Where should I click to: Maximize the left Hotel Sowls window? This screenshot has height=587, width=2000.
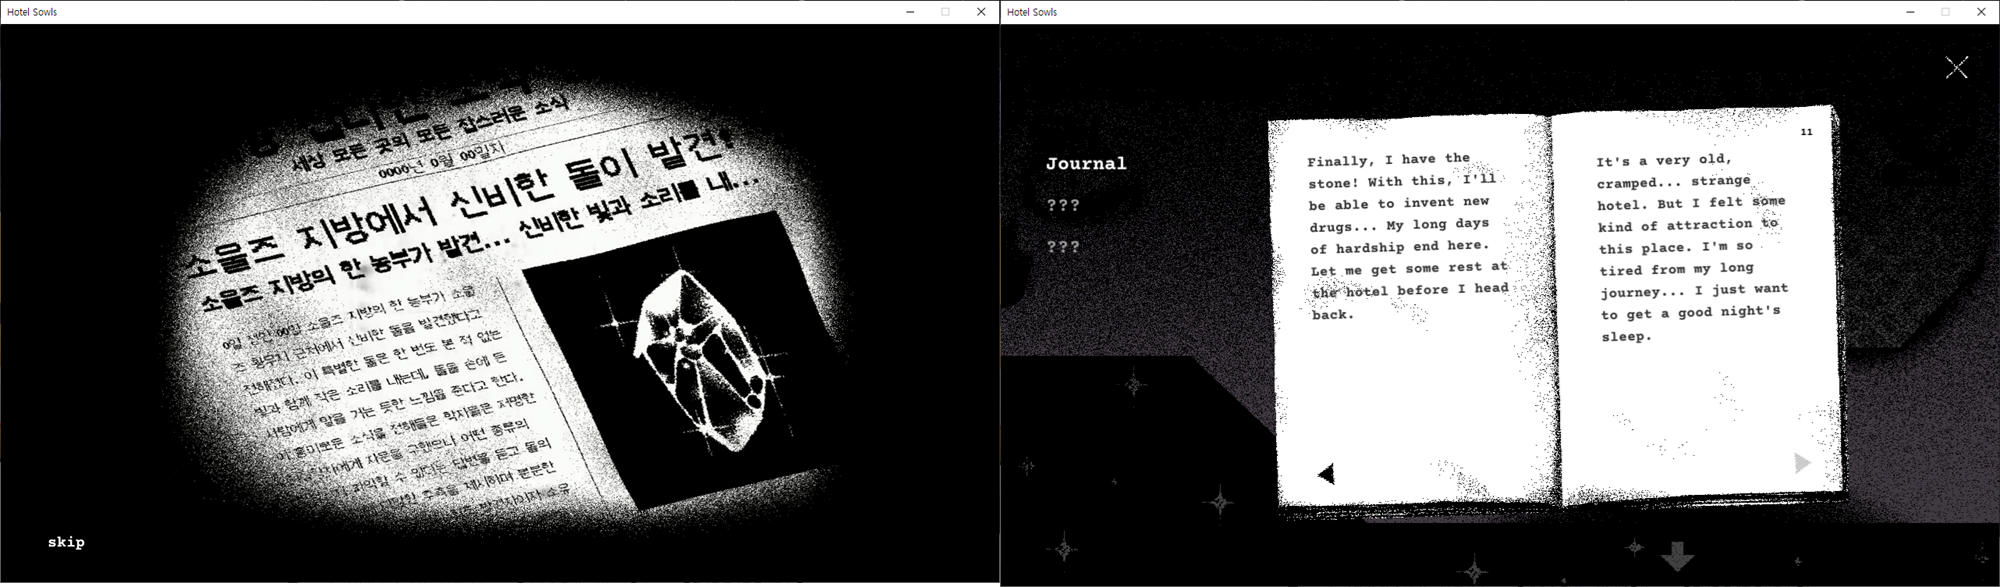[945, 12]
